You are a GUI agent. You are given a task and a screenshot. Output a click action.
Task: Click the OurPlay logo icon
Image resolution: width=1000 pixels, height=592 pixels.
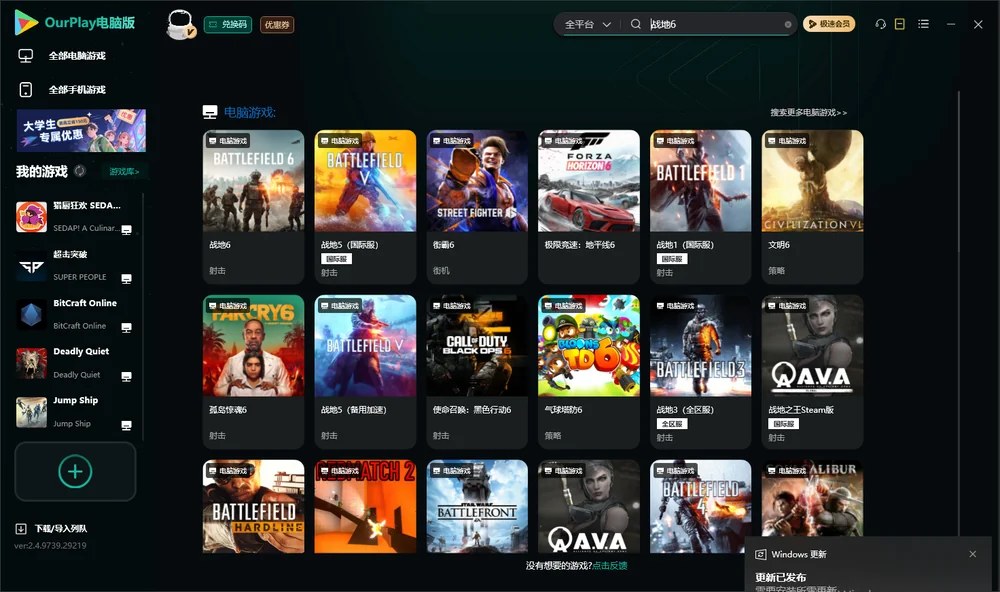click(26, 22)
